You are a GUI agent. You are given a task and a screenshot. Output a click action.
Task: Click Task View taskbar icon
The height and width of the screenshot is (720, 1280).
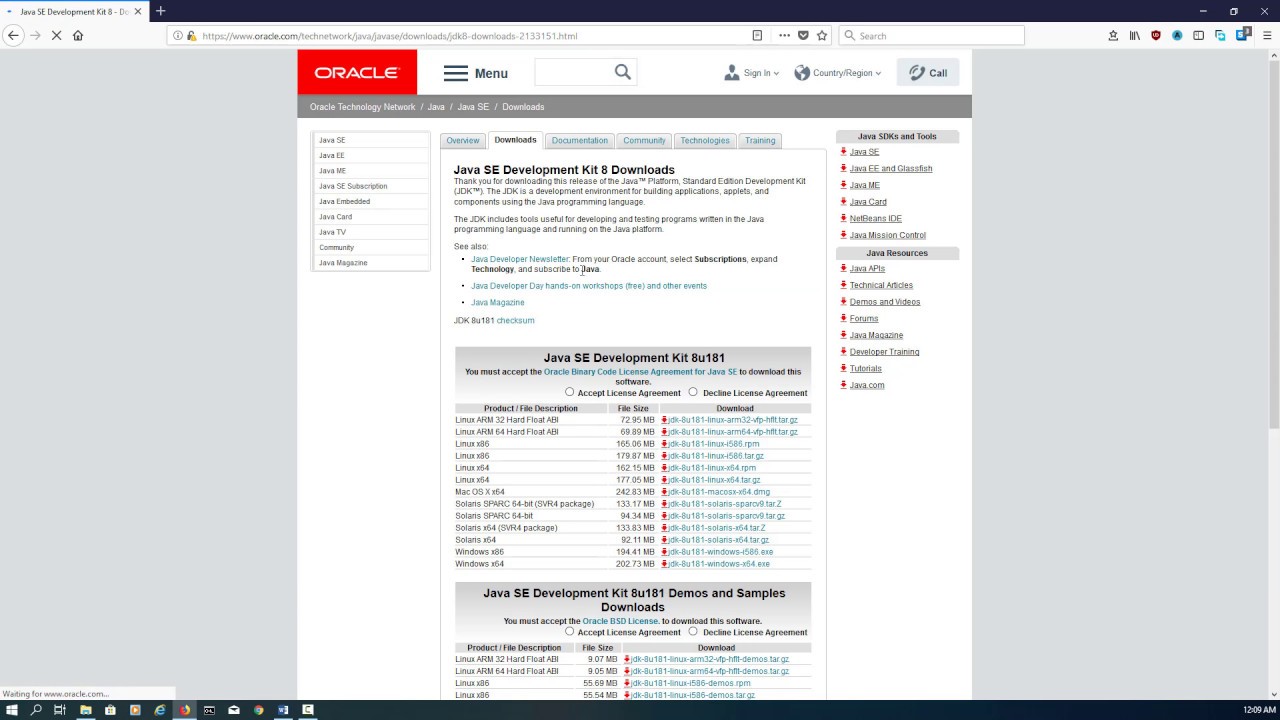tap(60, 710)
